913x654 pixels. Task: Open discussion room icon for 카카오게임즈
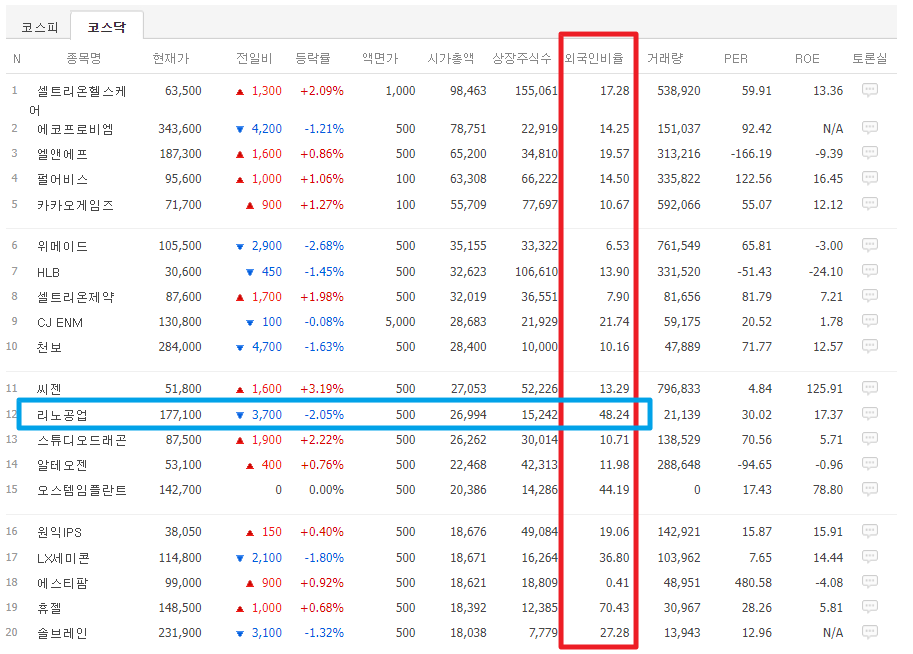[869, 204]
